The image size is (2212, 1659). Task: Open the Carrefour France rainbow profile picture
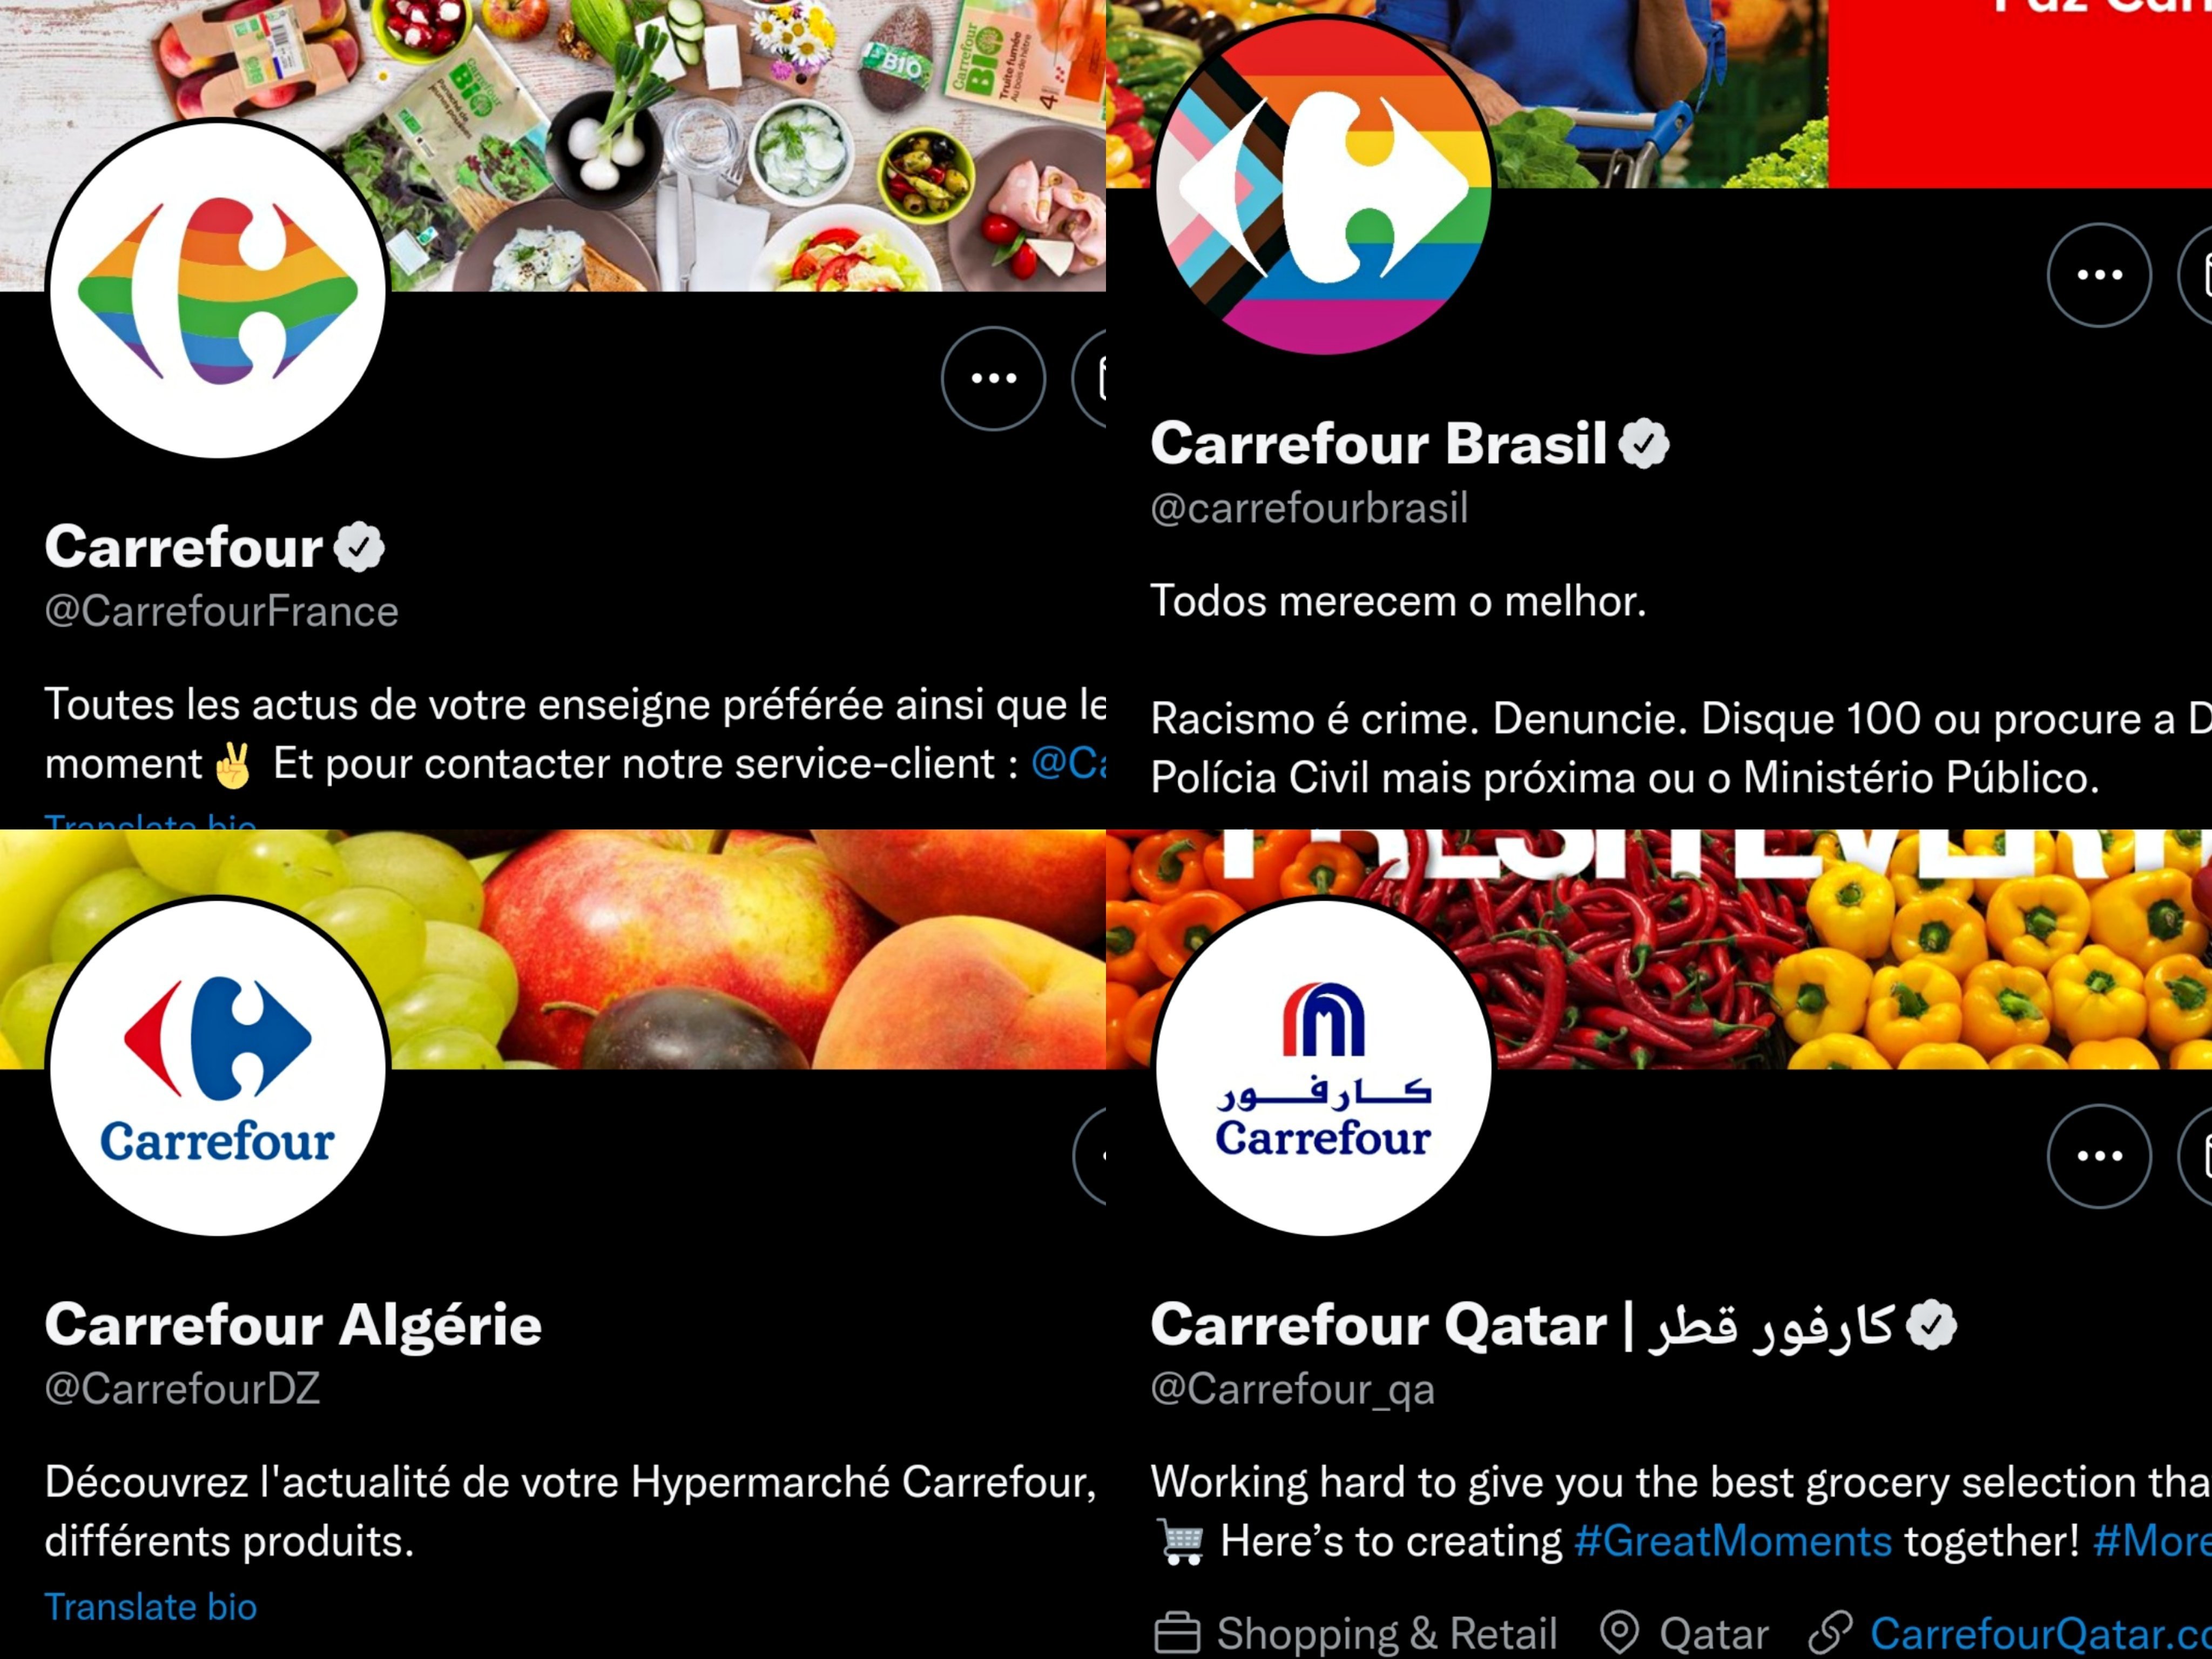point(218,289)
